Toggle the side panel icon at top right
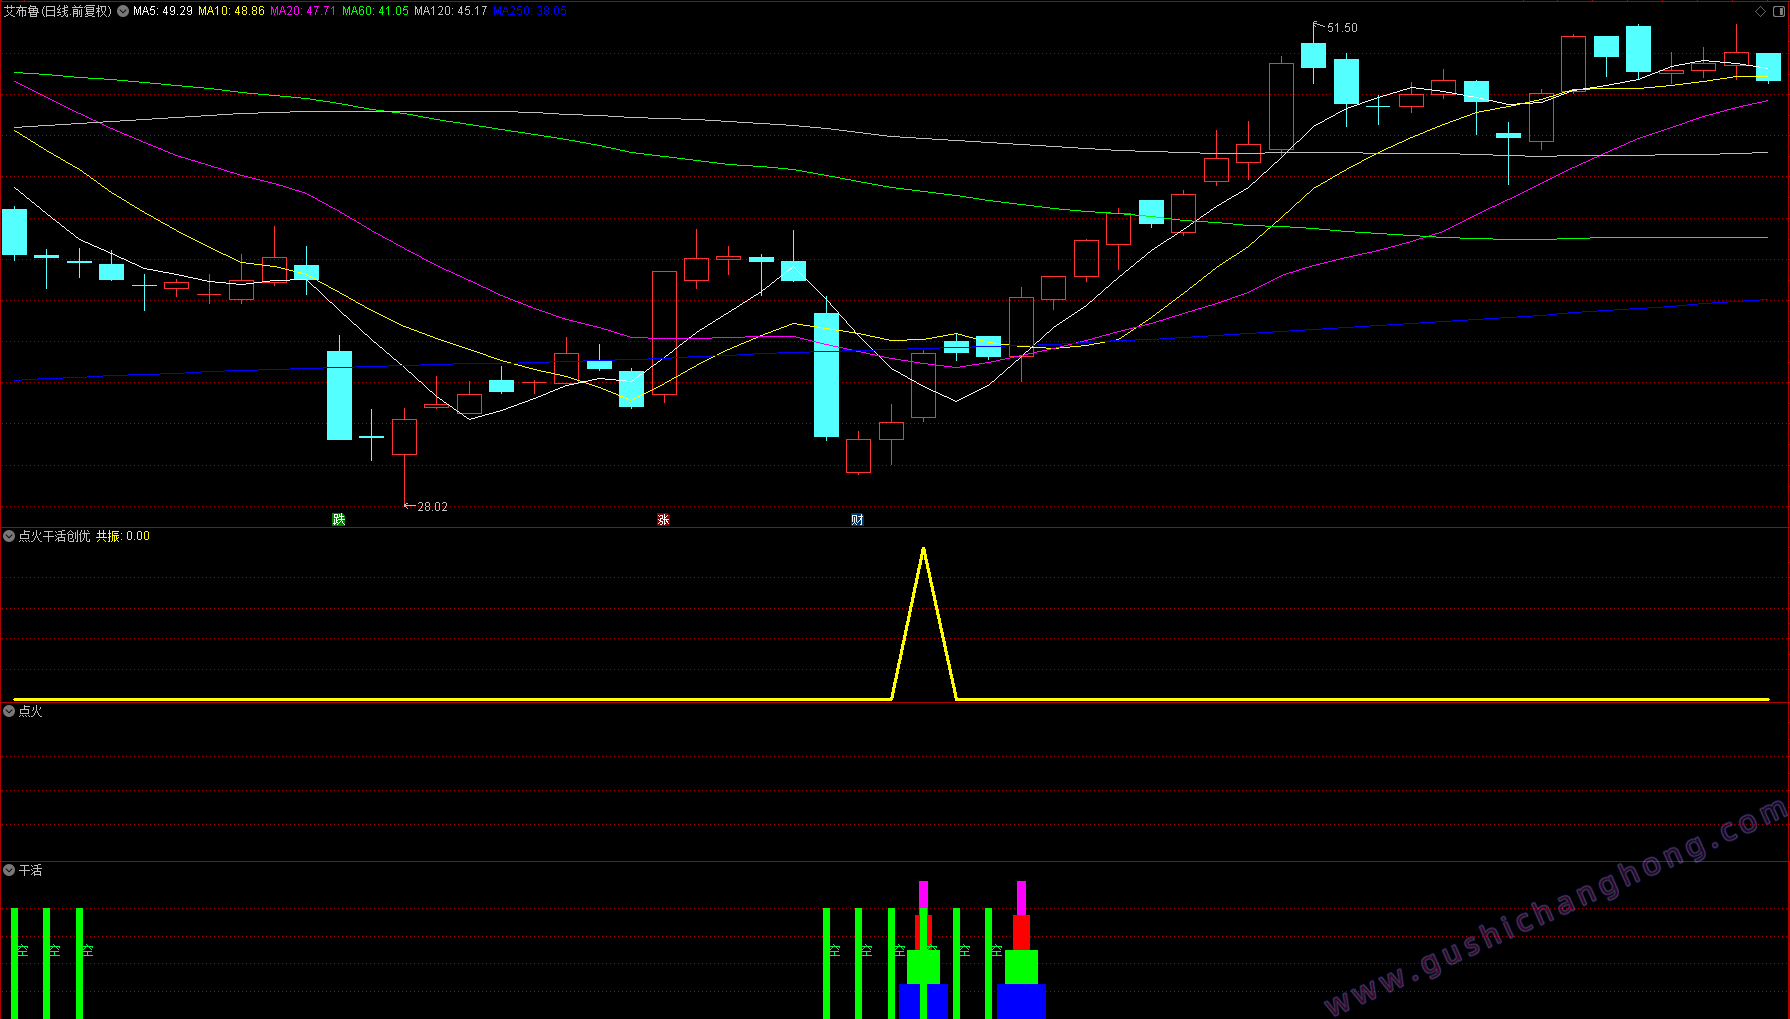The image size is (1790, 1019). 1778,11
